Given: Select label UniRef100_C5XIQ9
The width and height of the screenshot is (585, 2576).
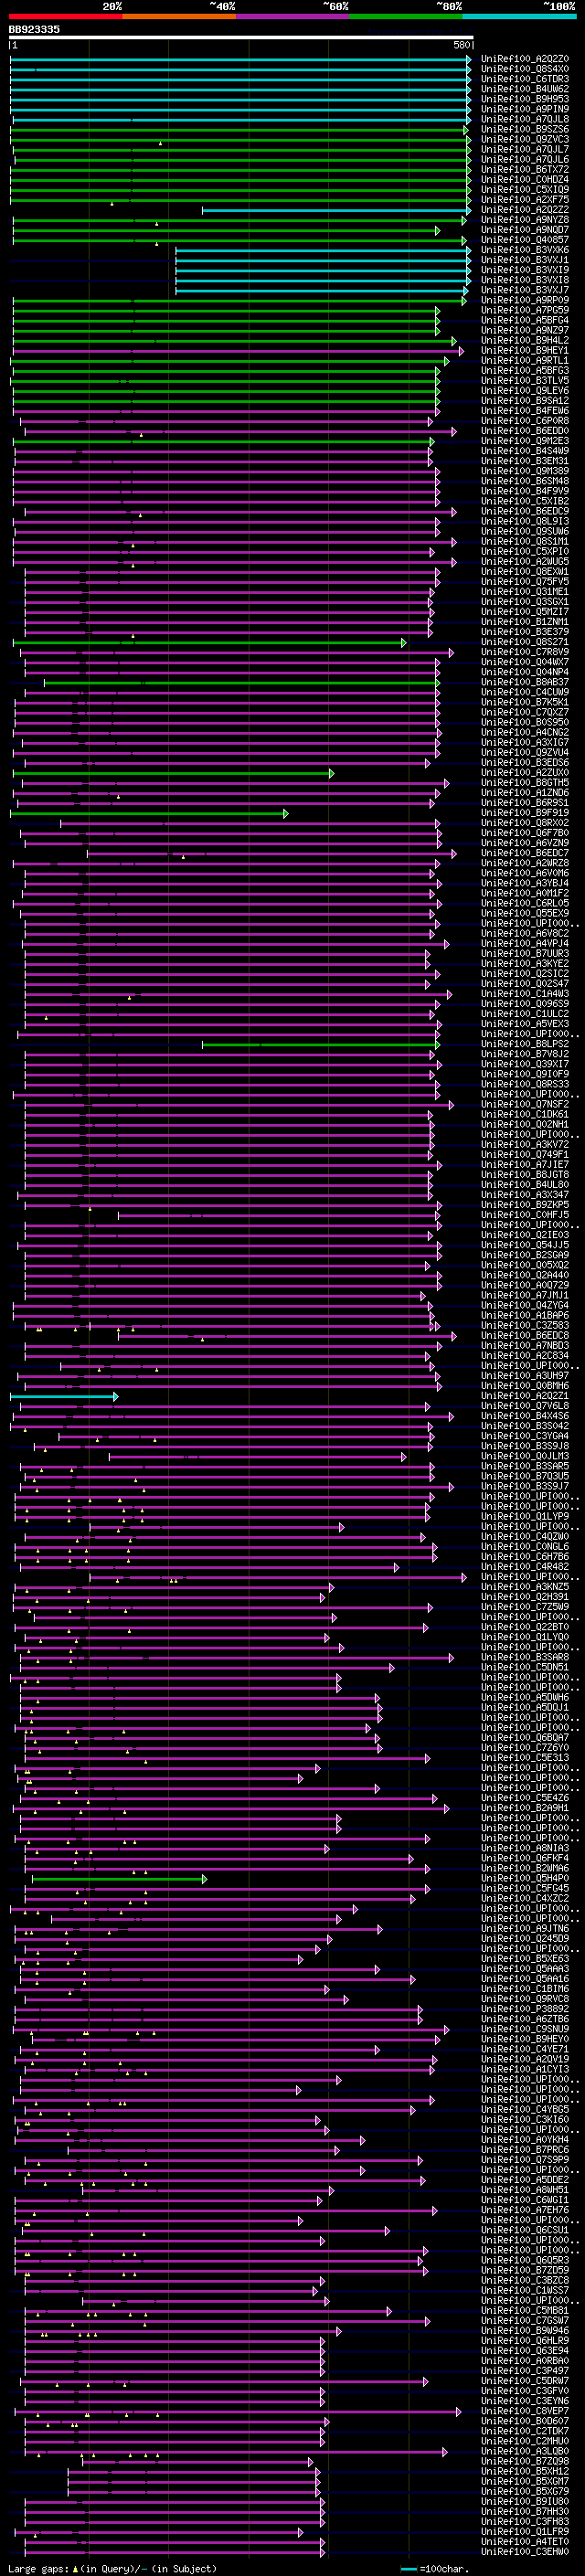Looking at the screenshot, I should (x=525, y=189).
